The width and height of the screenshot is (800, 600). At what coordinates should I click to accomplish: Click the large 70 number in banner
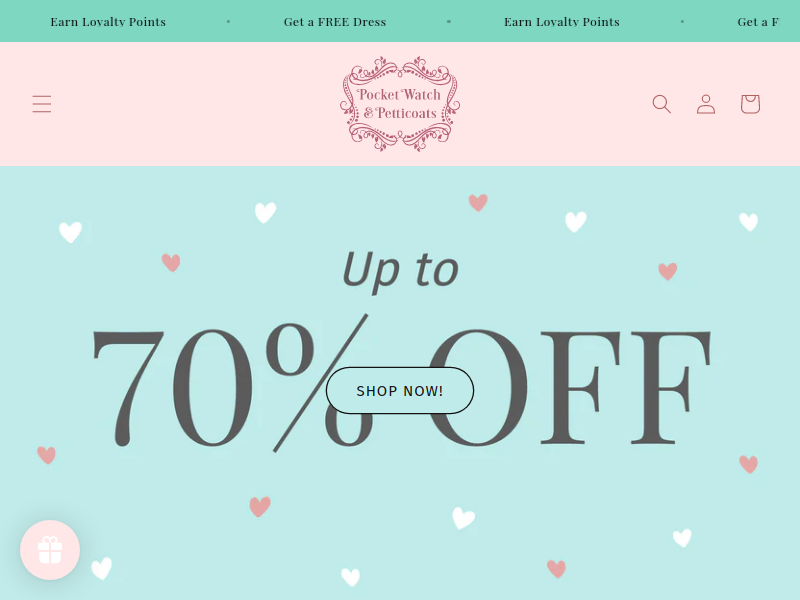point(171,388)
